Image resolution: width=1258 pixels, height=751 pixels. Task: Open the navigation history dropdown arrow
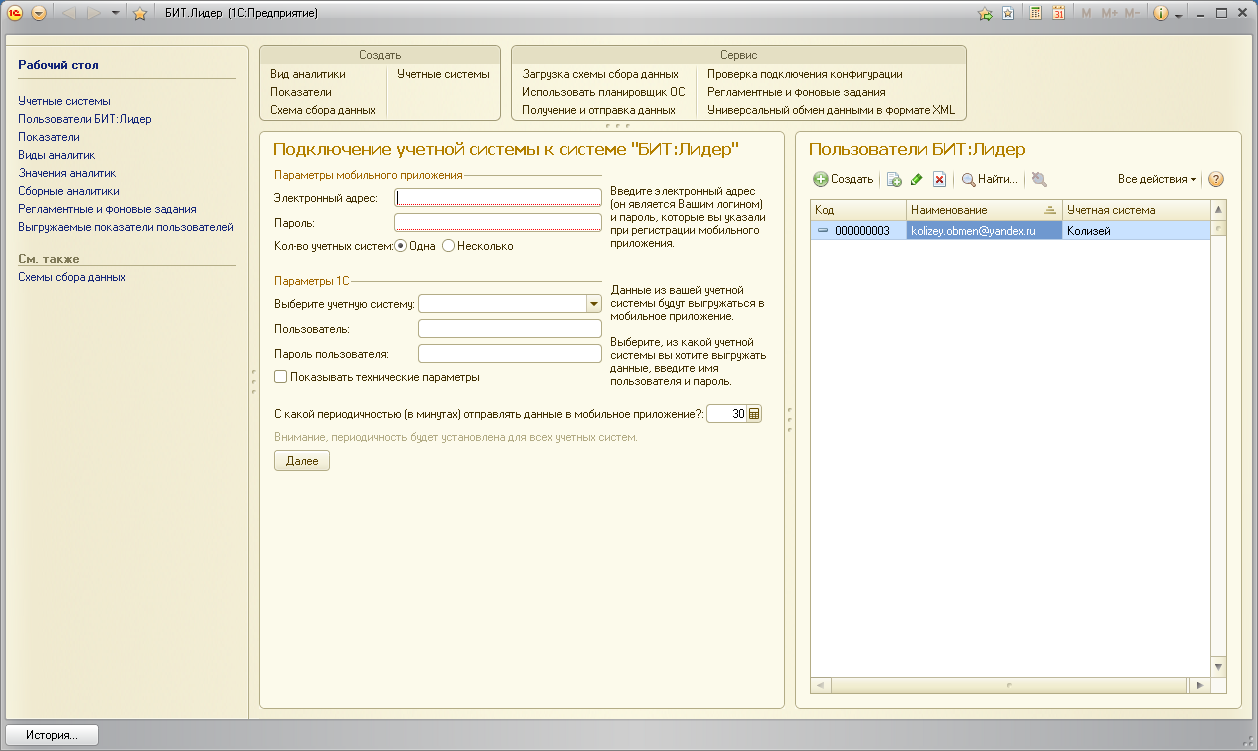tap(115, 13)
